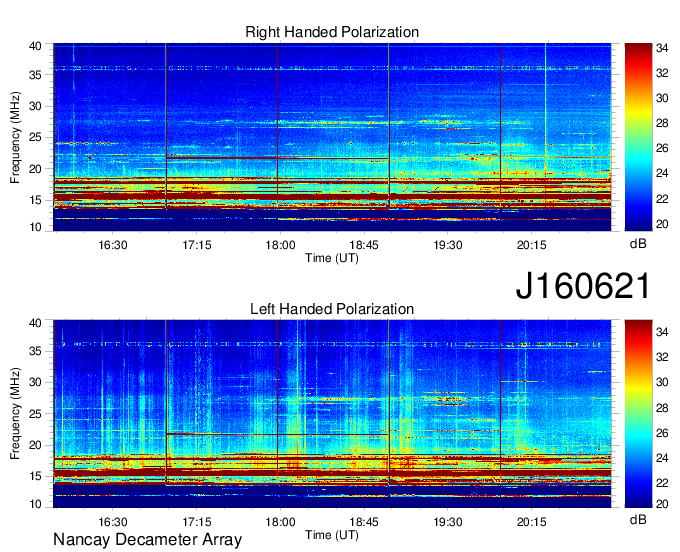Click the 34 value on upper color bar
680x552 pixels.
pyautogui.click(x=662, y=48)
